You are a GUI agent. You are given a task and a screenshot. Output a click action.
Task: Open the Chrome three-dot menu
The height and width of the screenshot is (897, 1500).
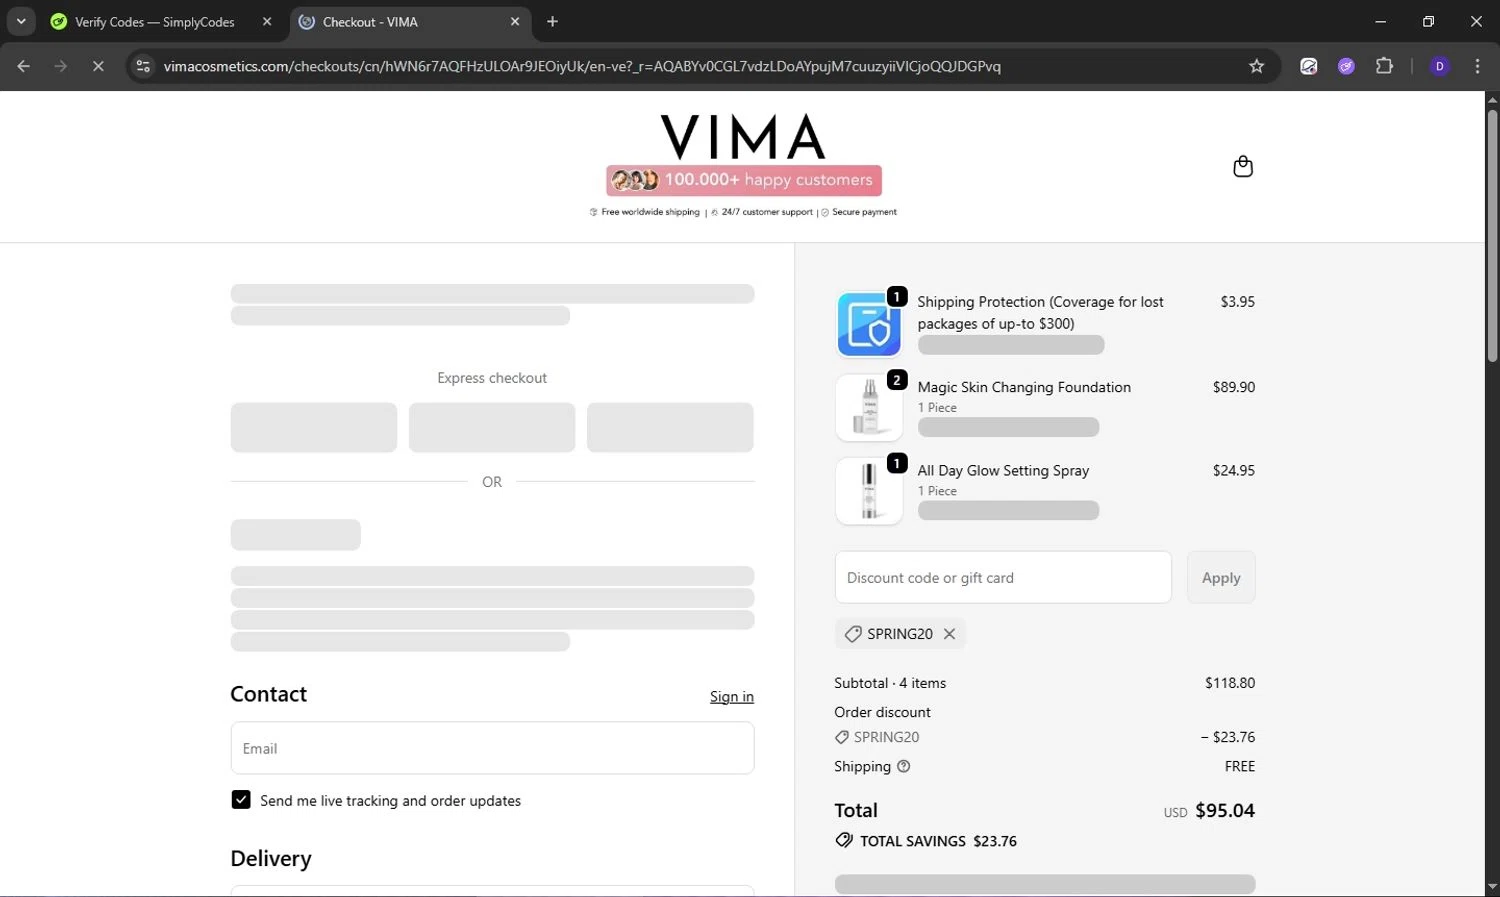(x=1477, y=66)
